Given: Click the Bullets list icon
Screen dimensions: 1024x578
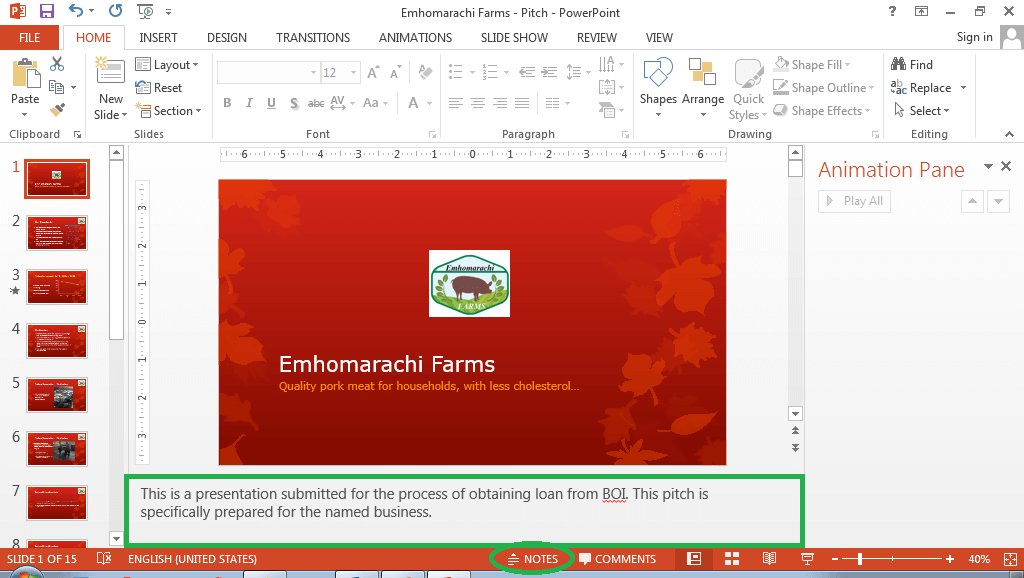Looking at the screenshot, I should (x=456, y=72).
